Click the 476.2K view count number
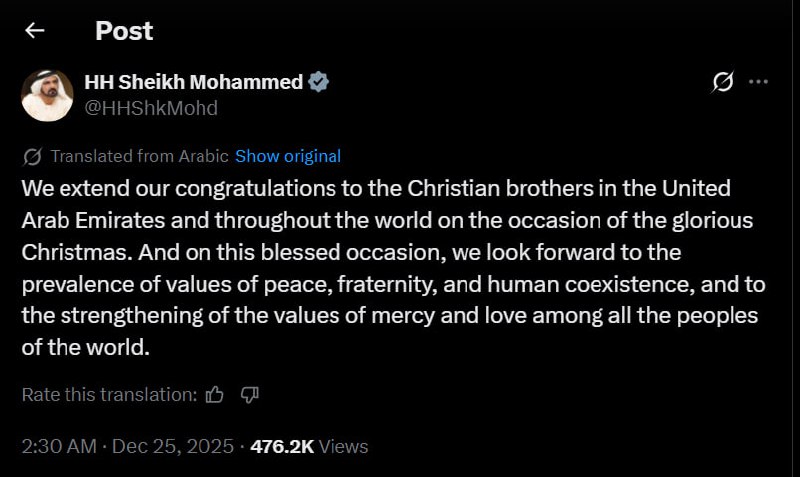 tap(283, 446)
